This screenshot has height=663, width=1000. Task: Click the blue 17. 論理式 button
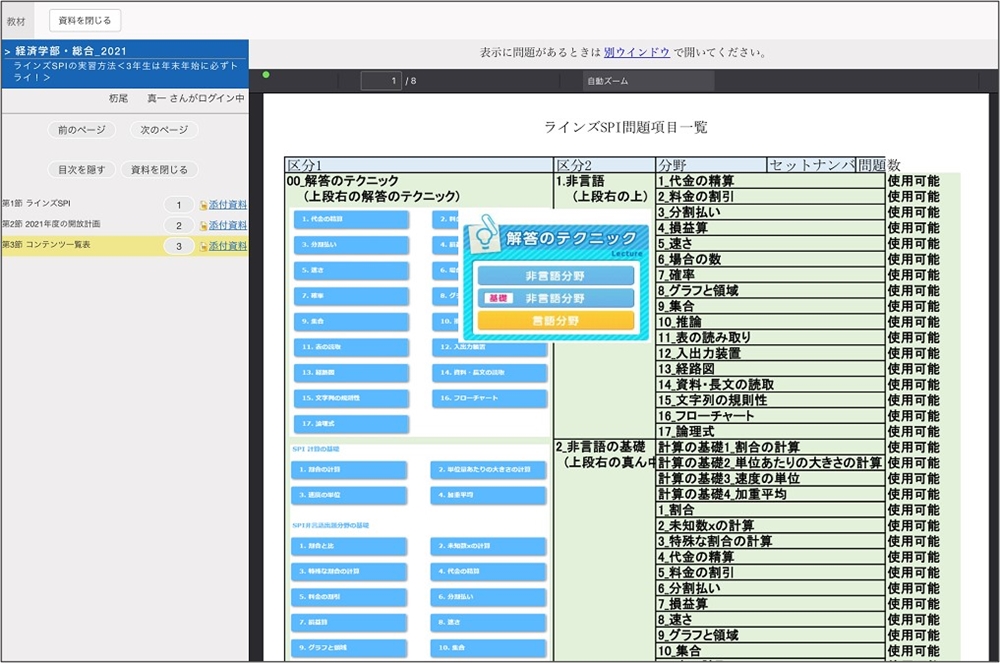[x=351, y=423]
